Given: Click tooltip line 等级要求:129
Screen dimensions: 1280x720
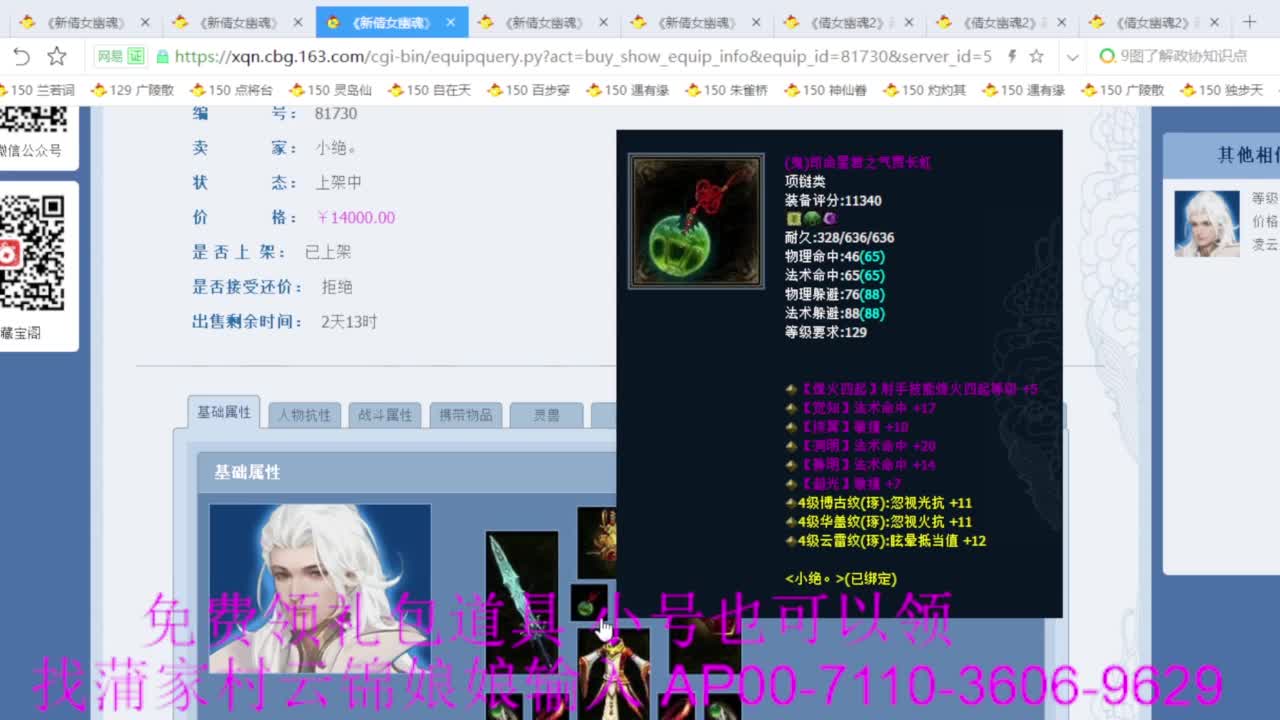Looking at the screenshot, I should tap(826, 332).
